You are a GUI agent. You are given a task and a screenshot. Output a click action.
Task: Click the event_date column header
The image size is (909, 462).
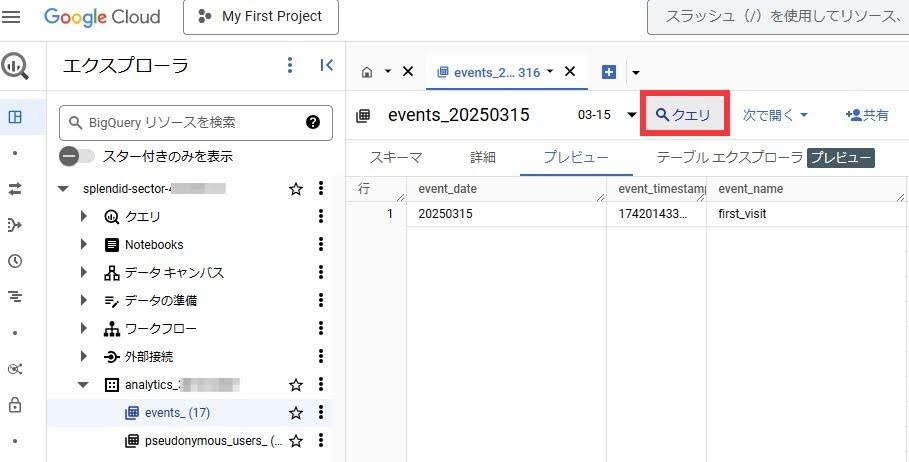[x=506, y=189]
